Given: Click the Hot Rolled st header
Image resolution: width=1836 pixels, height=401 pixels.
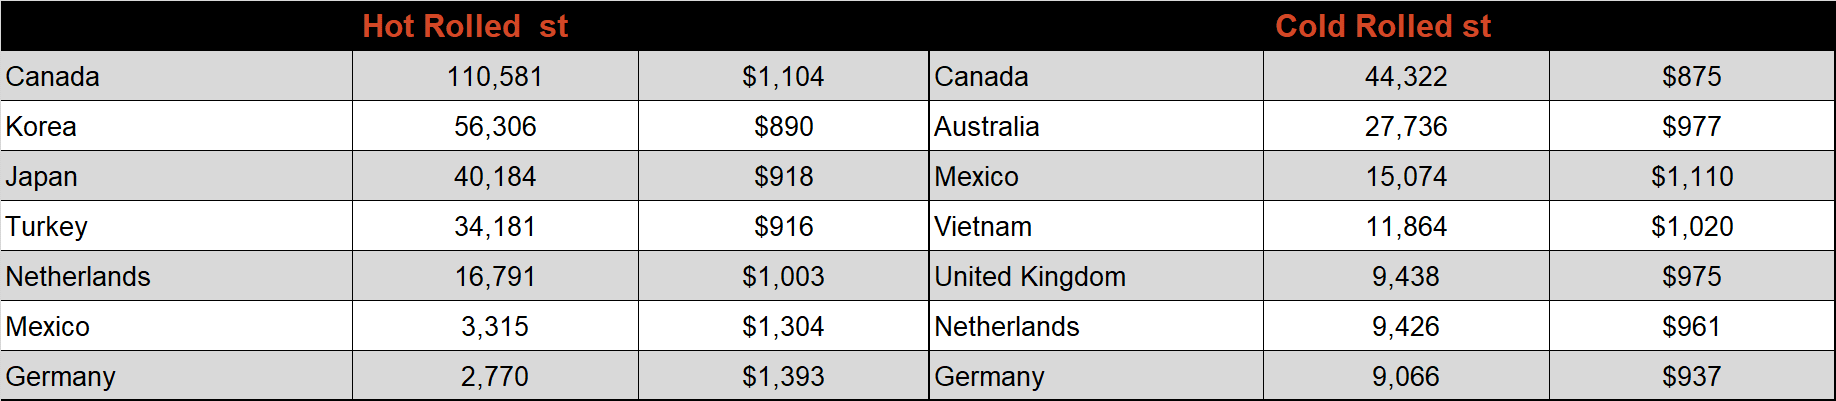Looking at the screenshot, I should [x=465, y=26].
